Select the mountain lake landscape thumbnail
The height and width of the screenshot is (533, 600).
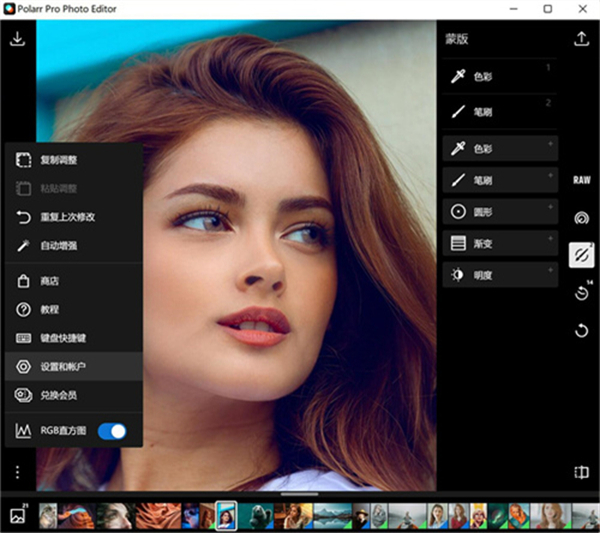pos(333,516)
